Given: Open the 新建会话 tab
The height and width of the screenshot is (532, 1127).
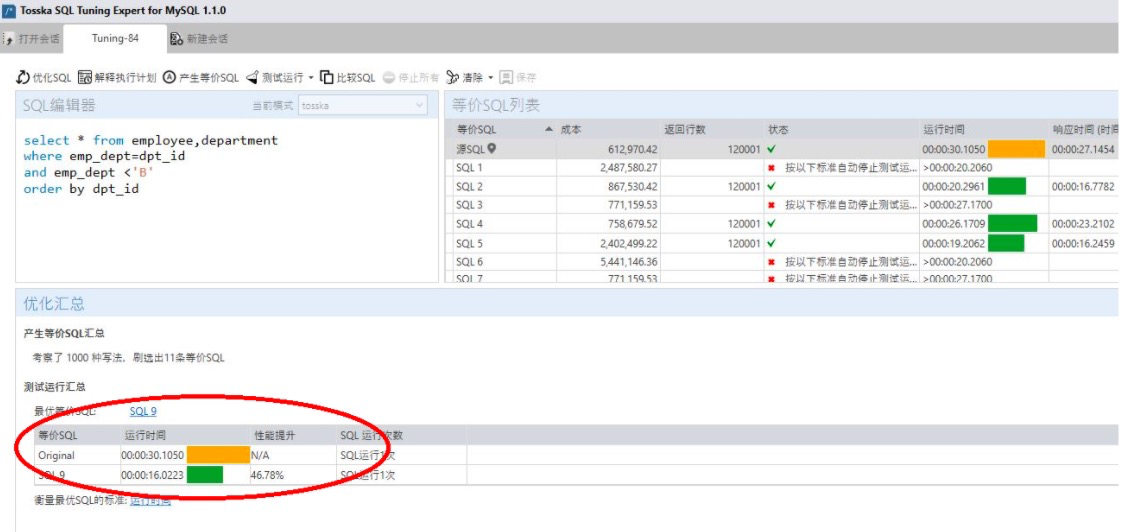Looking at the screenshot, I should point(200,39).
